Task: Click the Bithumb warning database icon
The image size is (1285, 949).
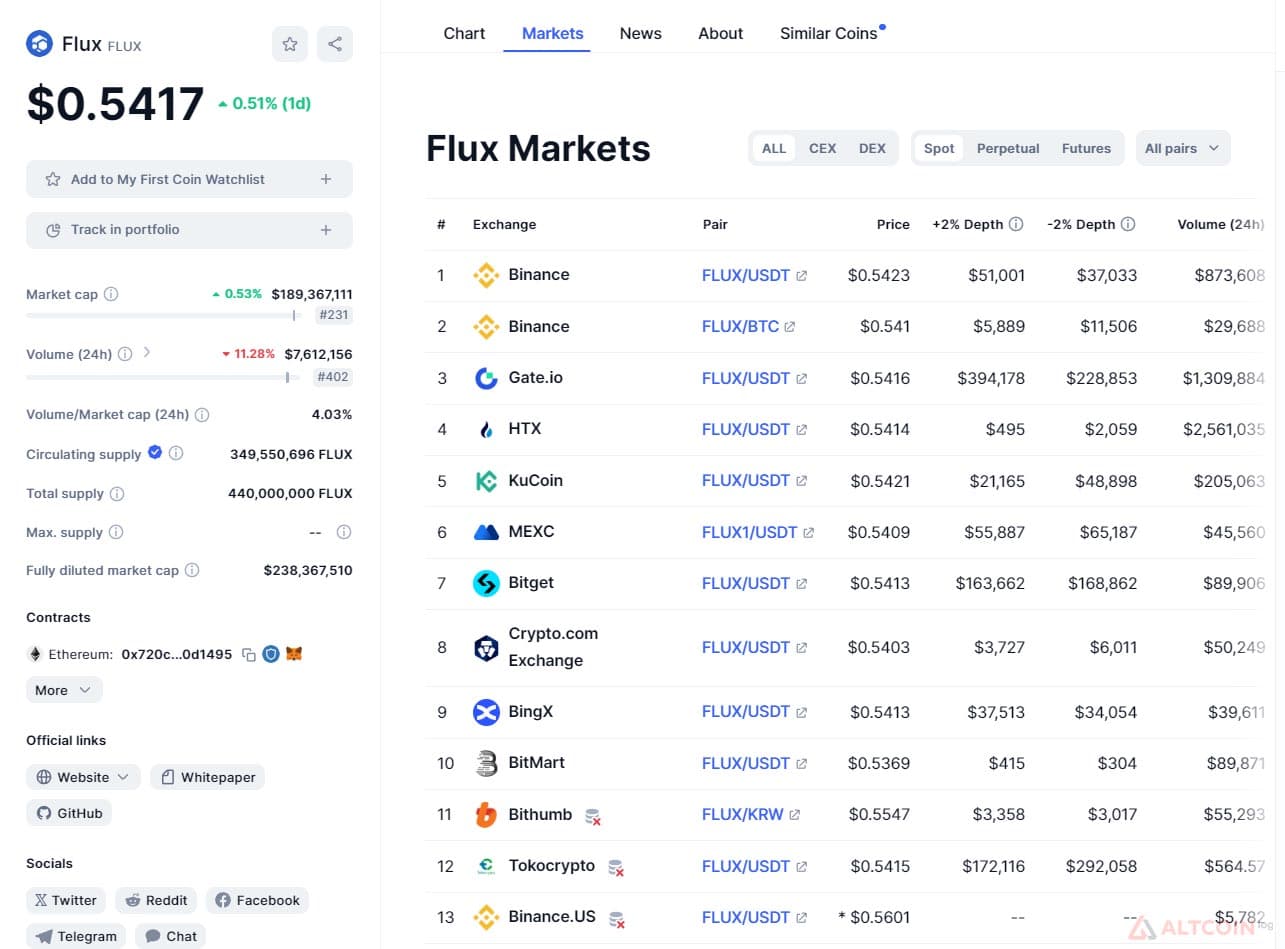Action: click(593, 816)
